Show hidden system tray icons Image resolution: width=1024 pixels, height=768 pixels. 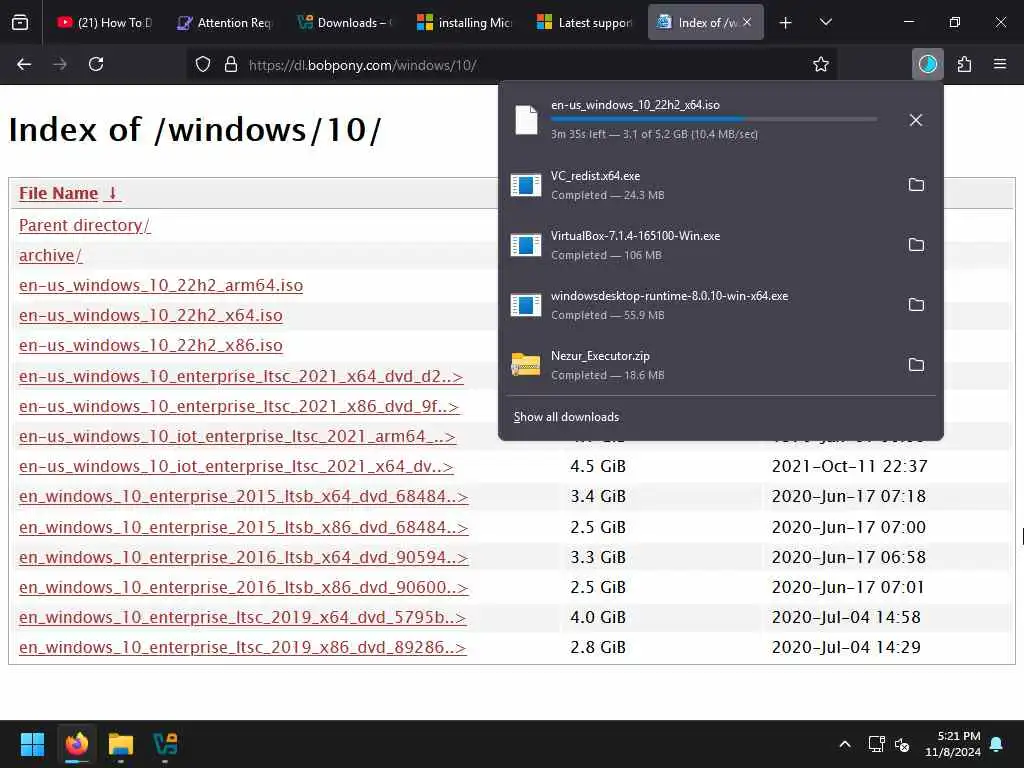coord(844,744)
